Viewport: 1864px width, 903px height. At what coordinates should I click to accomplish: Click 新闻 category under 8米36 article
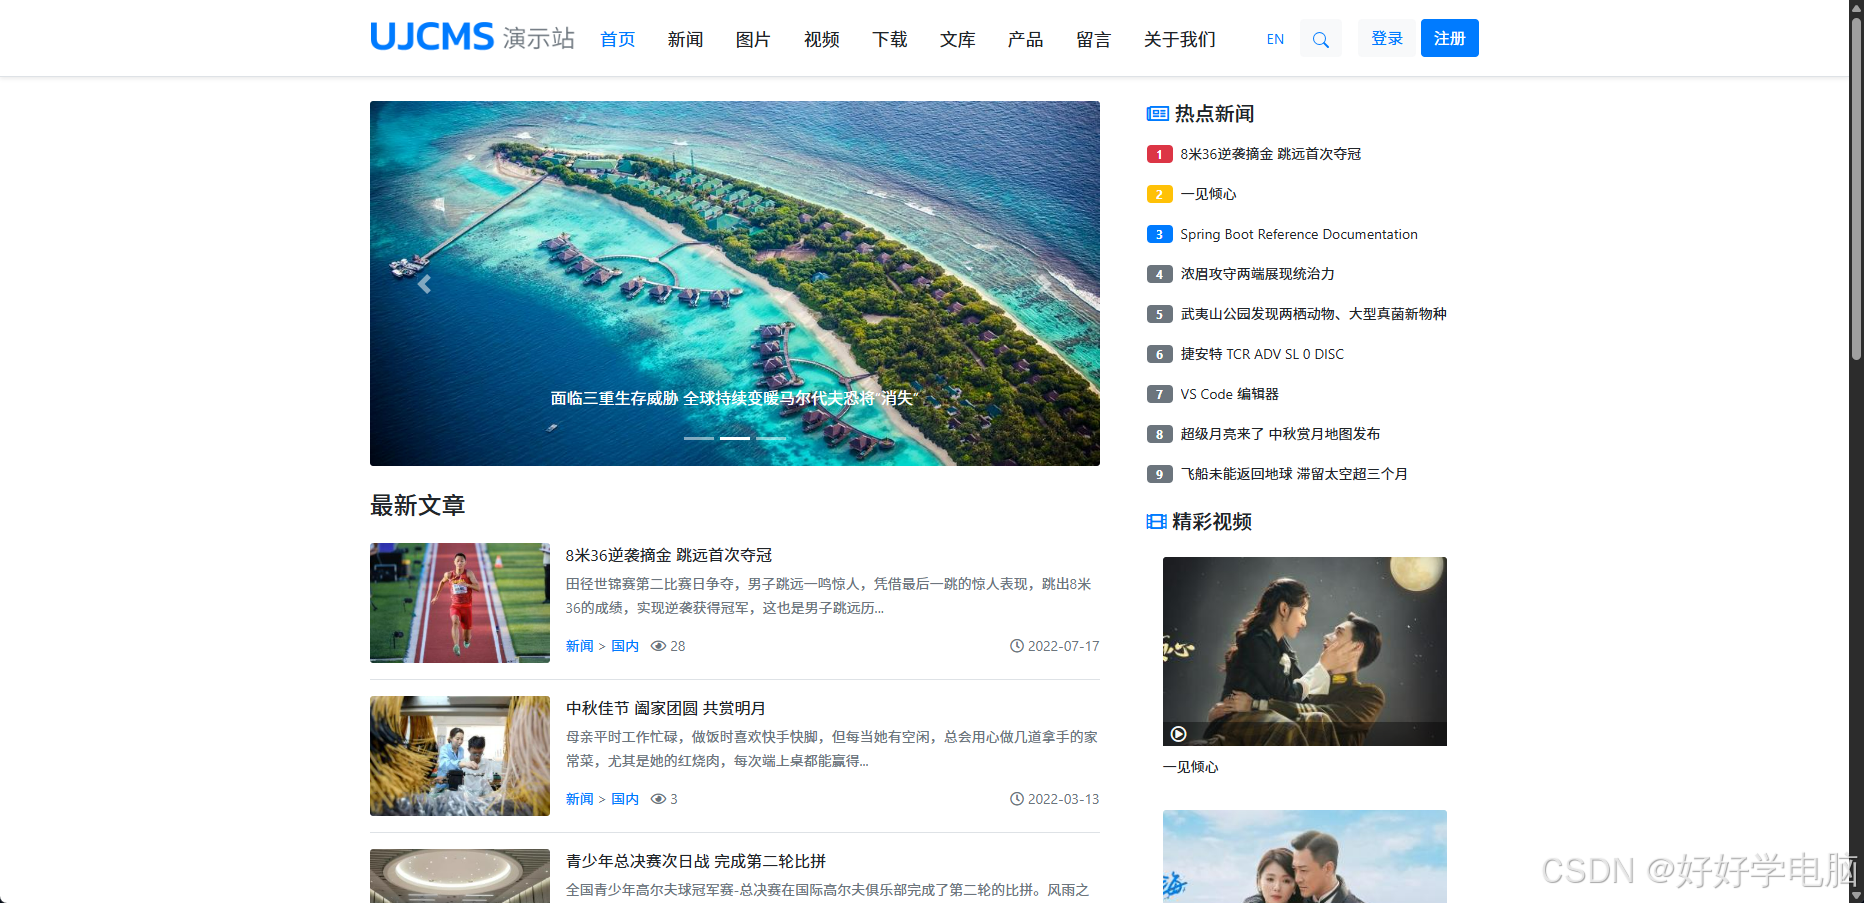coord(580,646)
